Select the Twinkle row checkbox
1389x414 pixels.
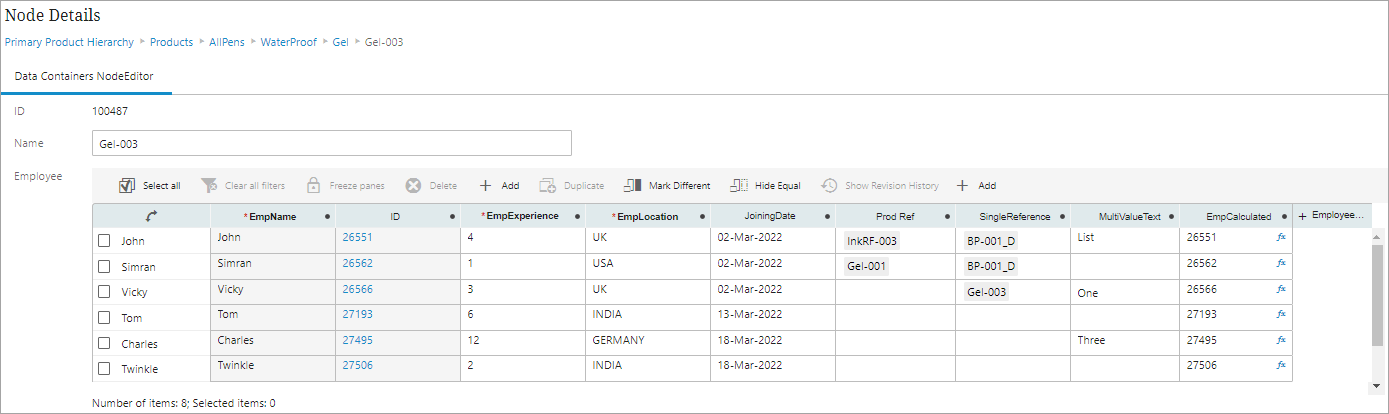tap(104, 369)
